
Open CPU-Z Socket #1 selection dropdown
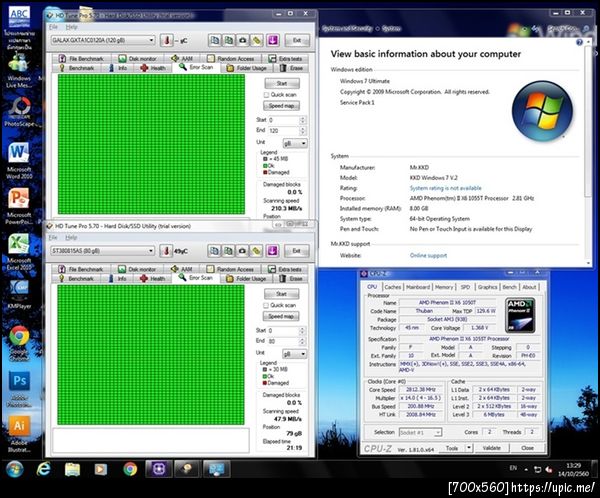(421, 432)
